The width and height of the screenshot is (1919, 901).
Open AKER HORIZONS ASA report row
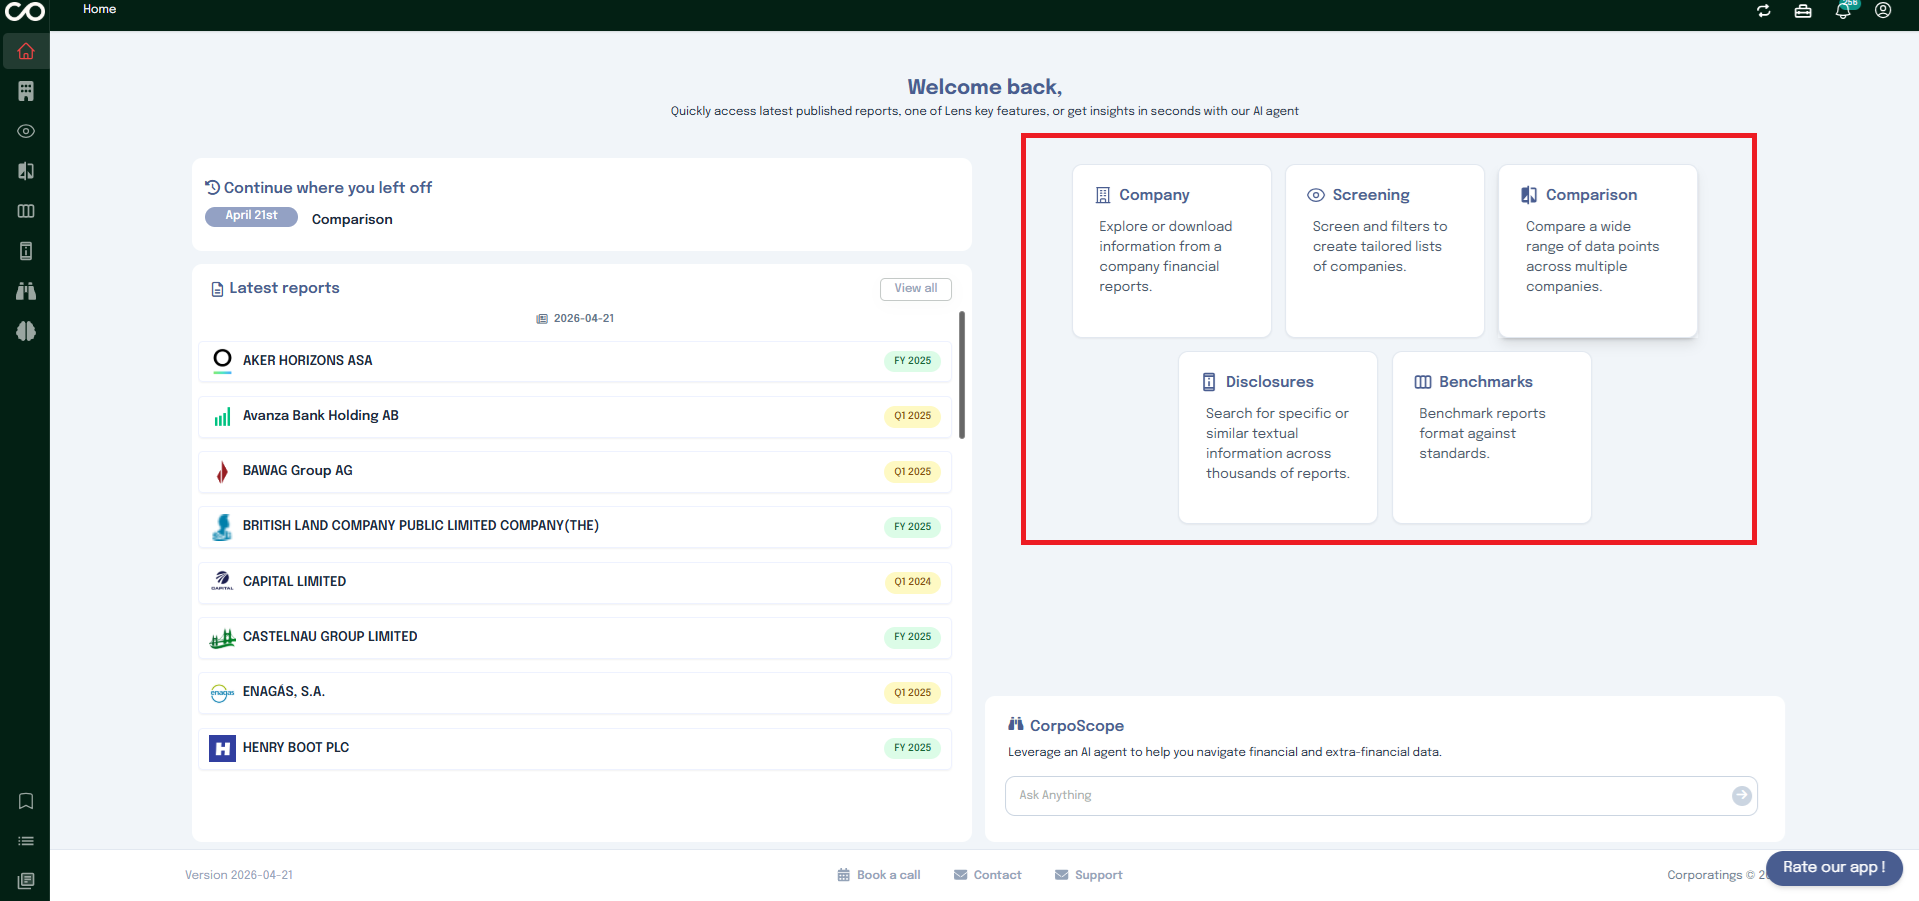[575, 361]
